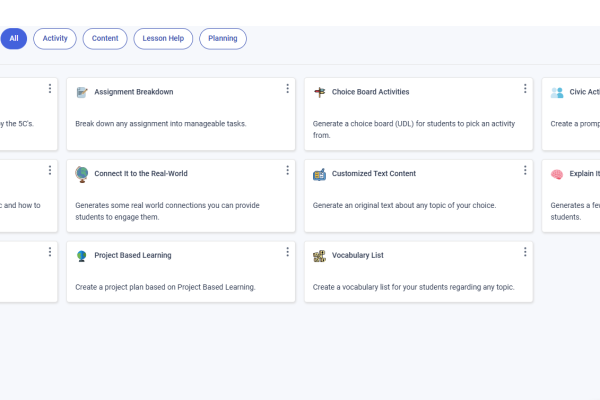600x400 pixels.
Task: Click the Assignment Breakdown notepad icon
Action: point(82,92)
